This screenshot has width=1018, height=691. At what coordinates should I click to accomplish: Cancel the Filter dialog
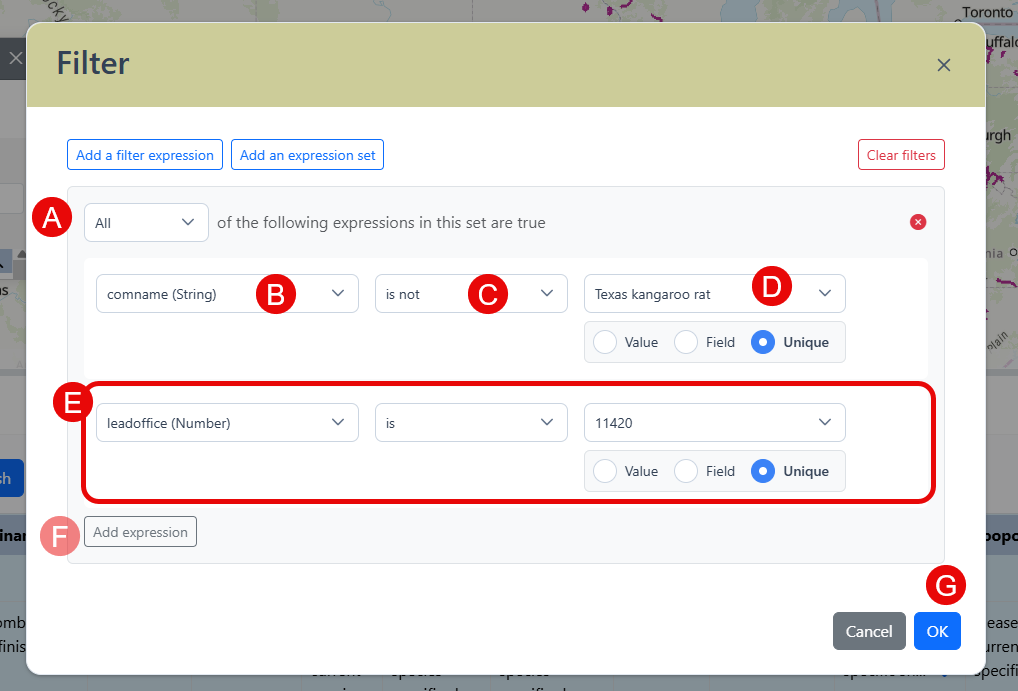pos(869,631)
